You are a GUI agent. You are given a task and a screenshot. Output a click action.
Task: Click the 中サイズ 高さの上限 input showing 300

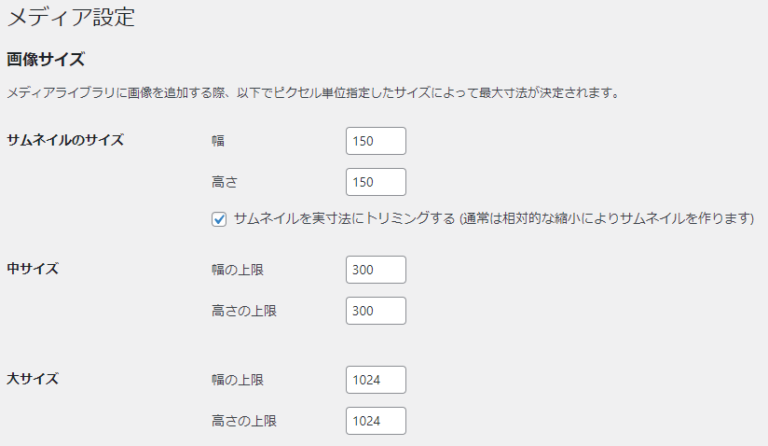point(375,311)
